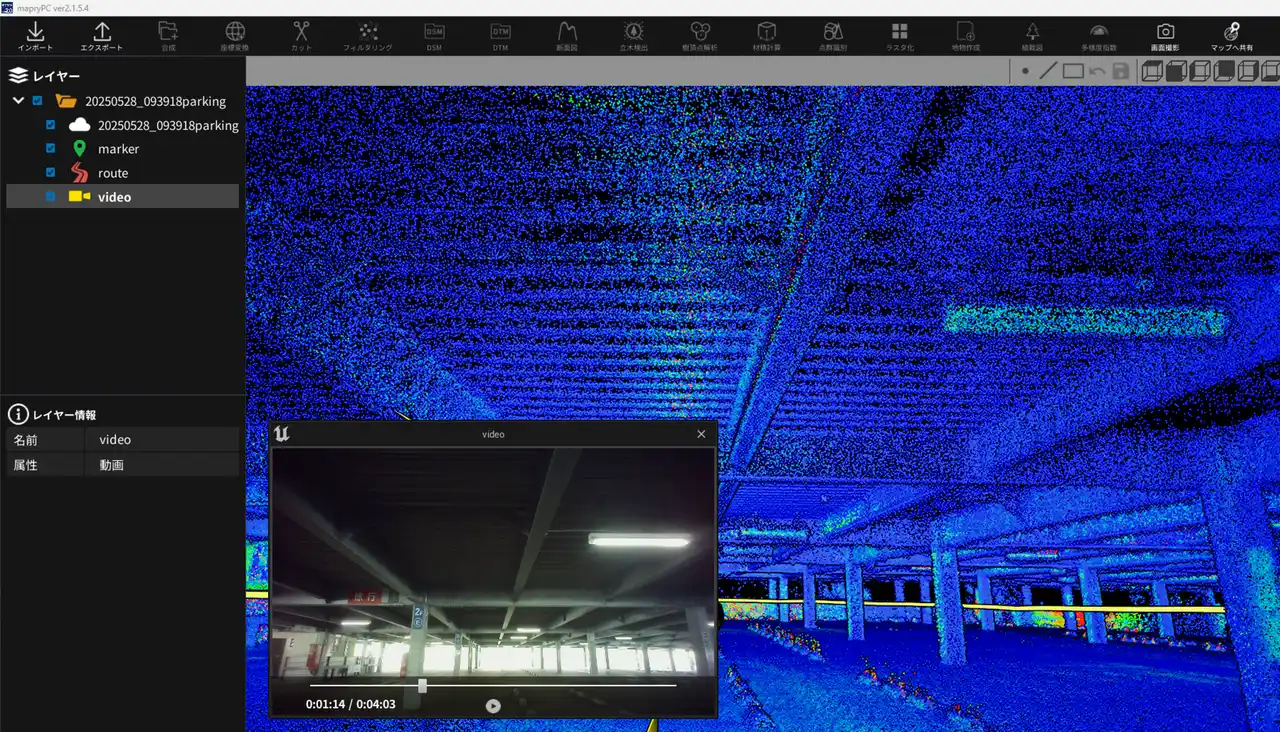Click the Export (エクスポート) toolbar icon

coord(101,36)
